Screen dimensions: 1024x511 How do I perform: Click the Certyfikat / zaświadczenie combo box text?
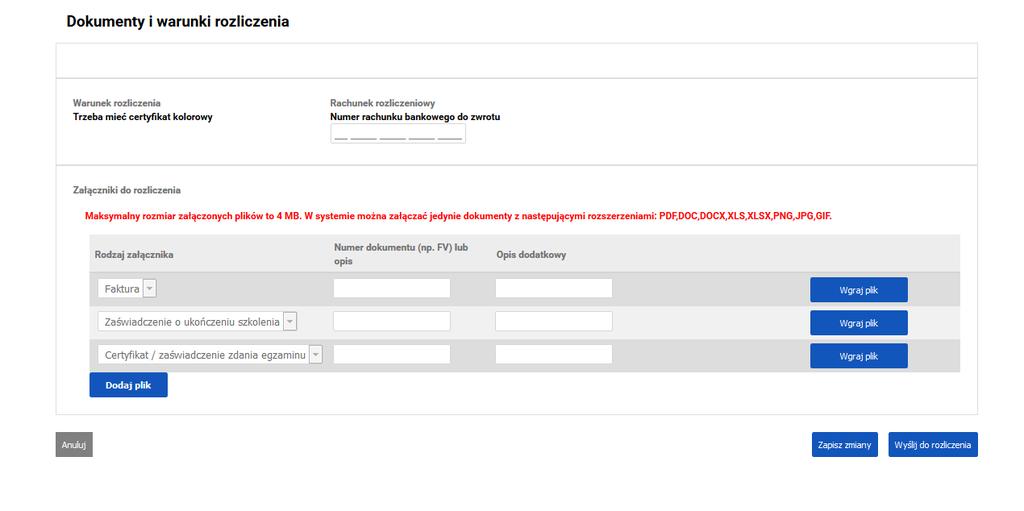point(204,354)
